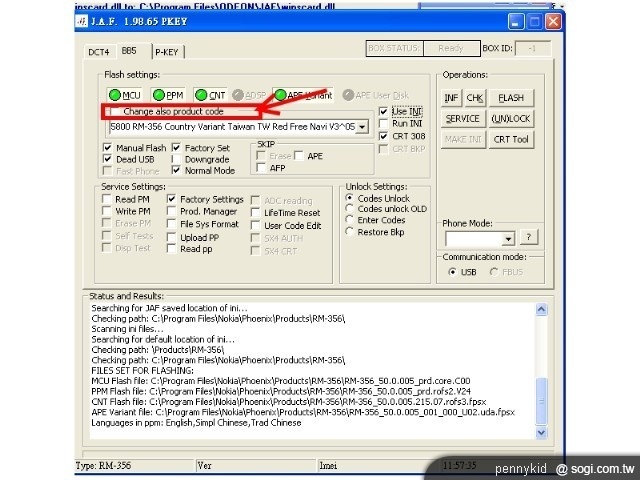Click the J.A.F. title bar icon
The image size is (640, 480).
84,19
